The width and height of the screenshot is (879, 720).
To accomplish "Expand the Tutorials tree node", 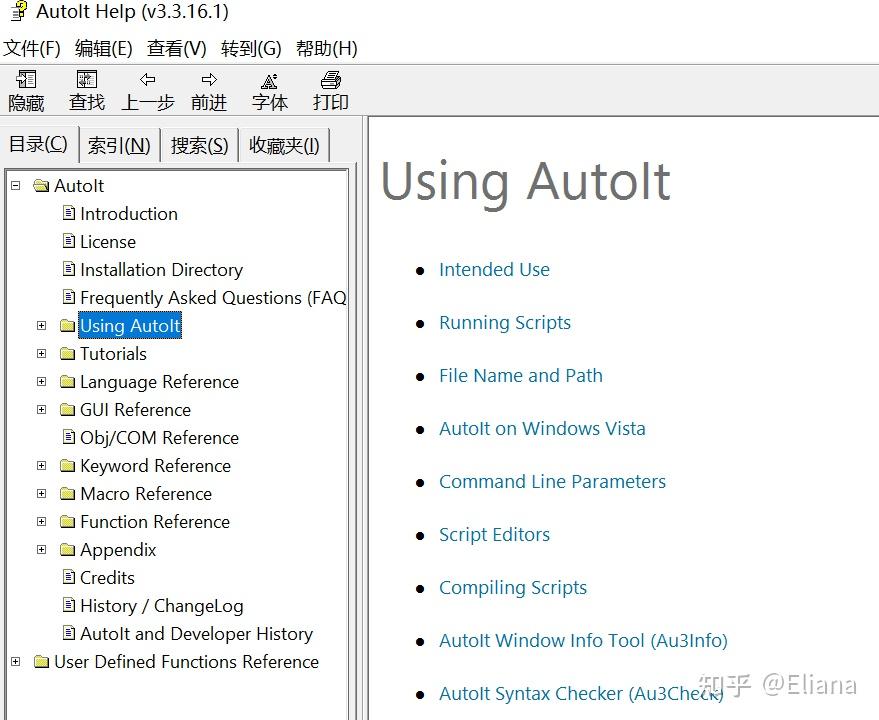I will (x=41, y=353).
